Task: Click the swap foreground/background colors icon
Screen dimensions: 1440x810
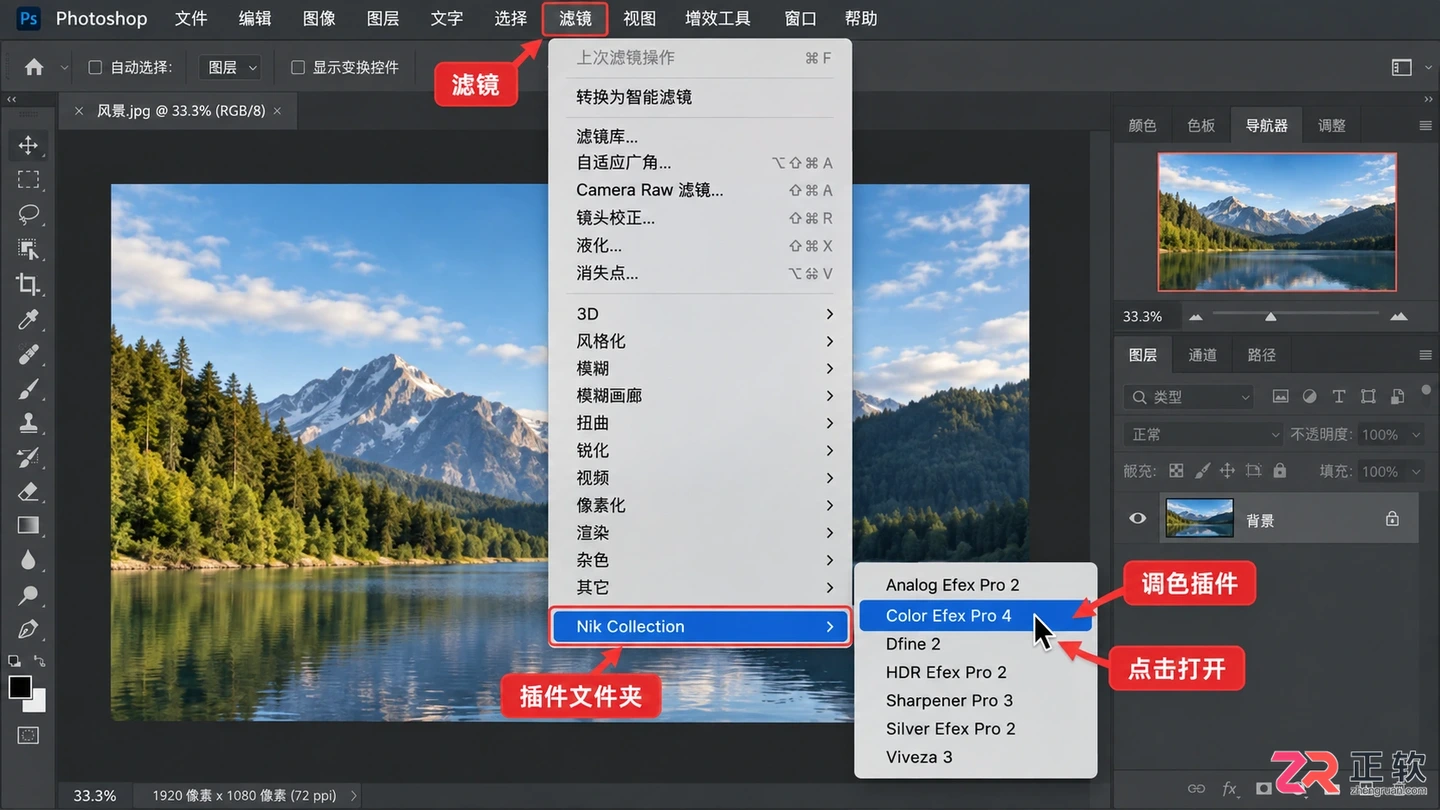Action: (39, 661)
